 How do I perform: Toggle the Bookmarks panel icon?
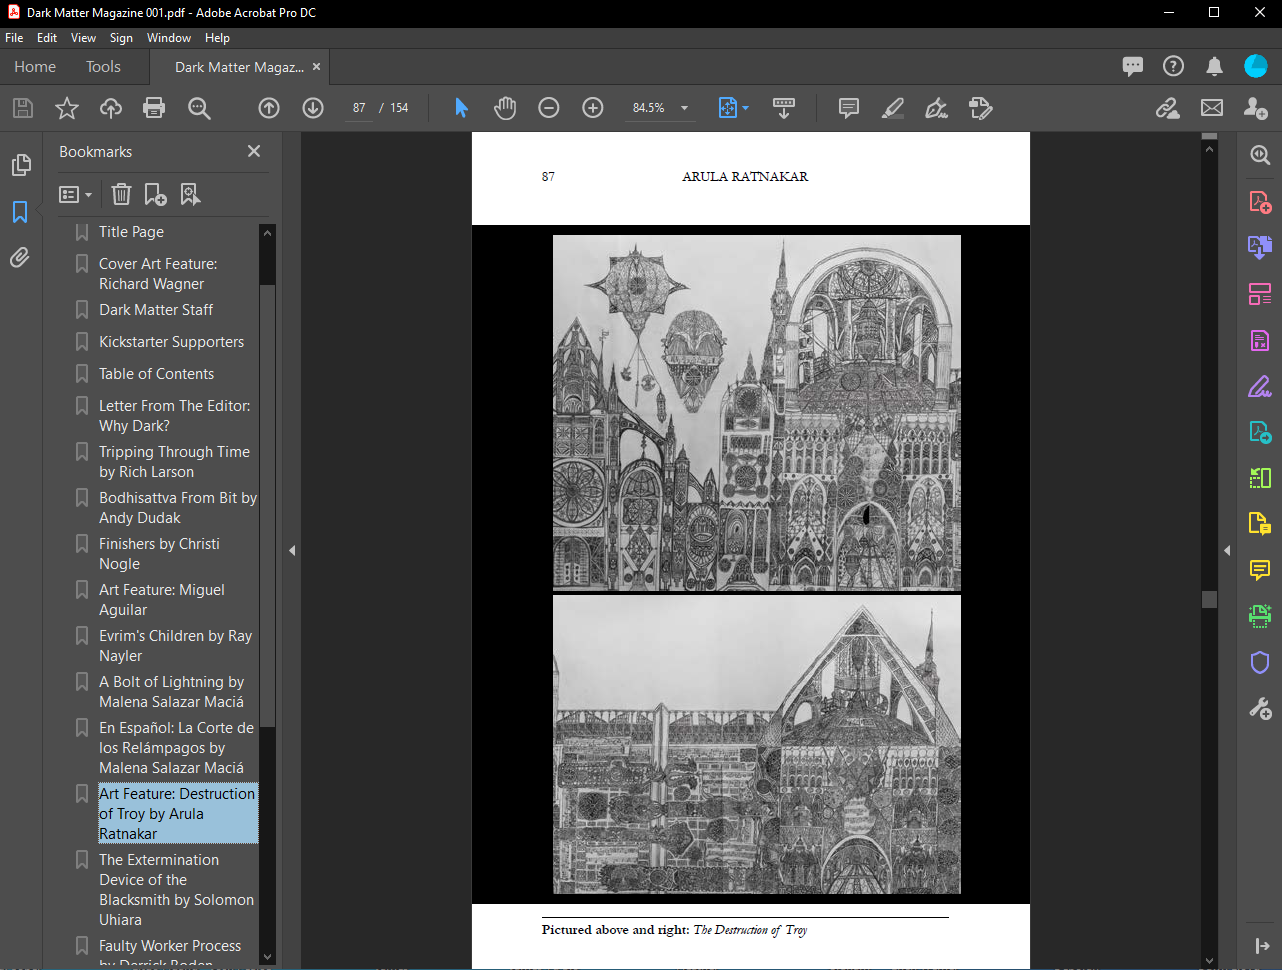(x=20, y=211)
